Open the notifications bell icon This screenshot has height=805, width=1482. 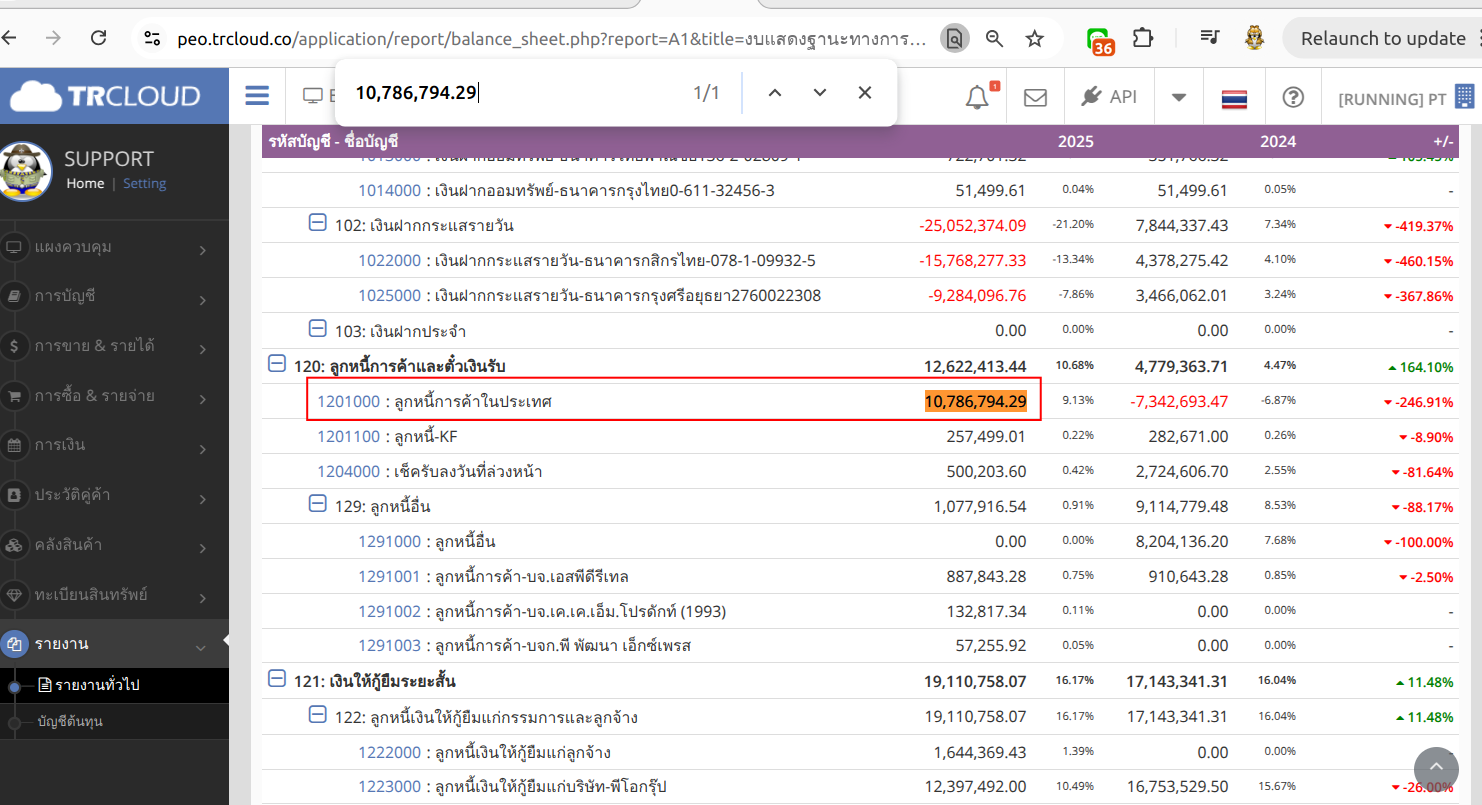(977, 97)
